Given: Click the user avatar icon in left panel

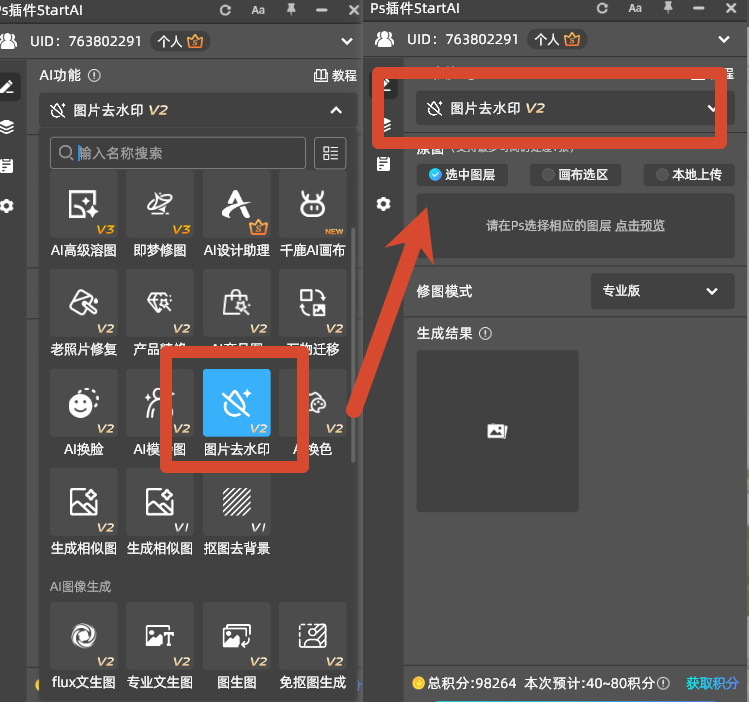Looking at the screenshot, I should [x=8, y=42].
